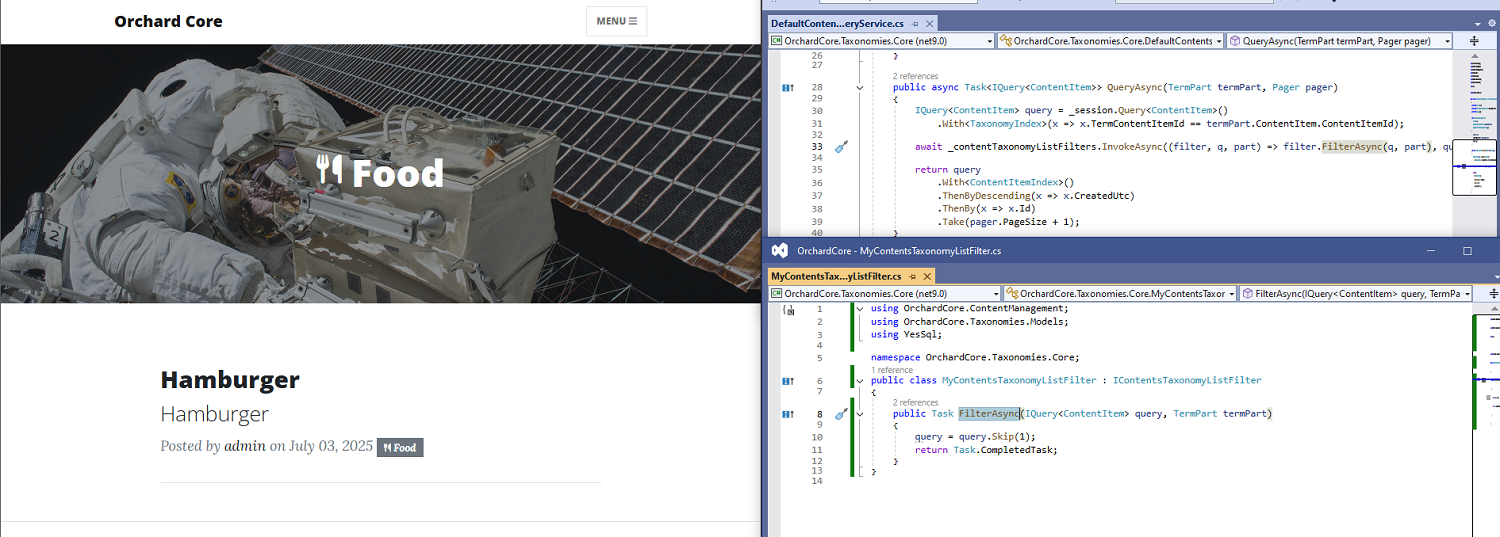Open the MENU hamburger button on Orchard Core site
This screenshot has height=537, width=1500.
pyautogui.click(x=616, y=21)
